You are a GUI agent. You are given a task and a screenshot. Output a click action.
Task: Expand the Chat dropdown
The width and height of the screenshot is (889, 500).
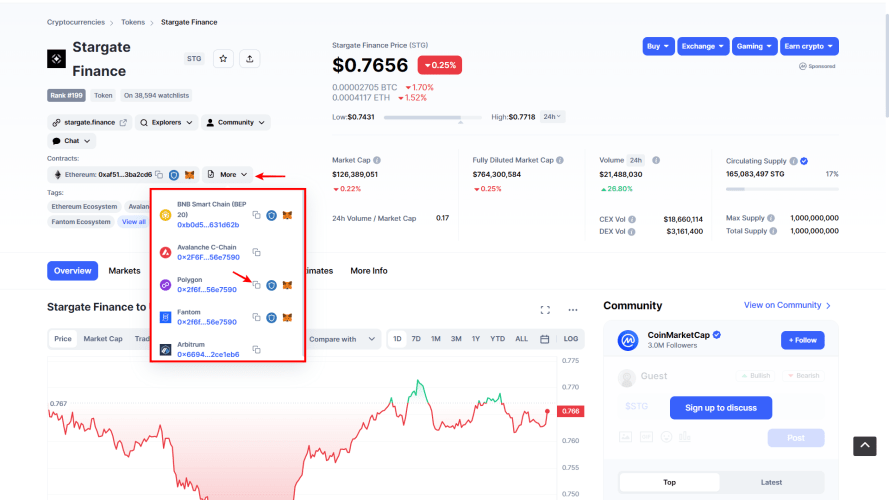click(x=71, y=141)
